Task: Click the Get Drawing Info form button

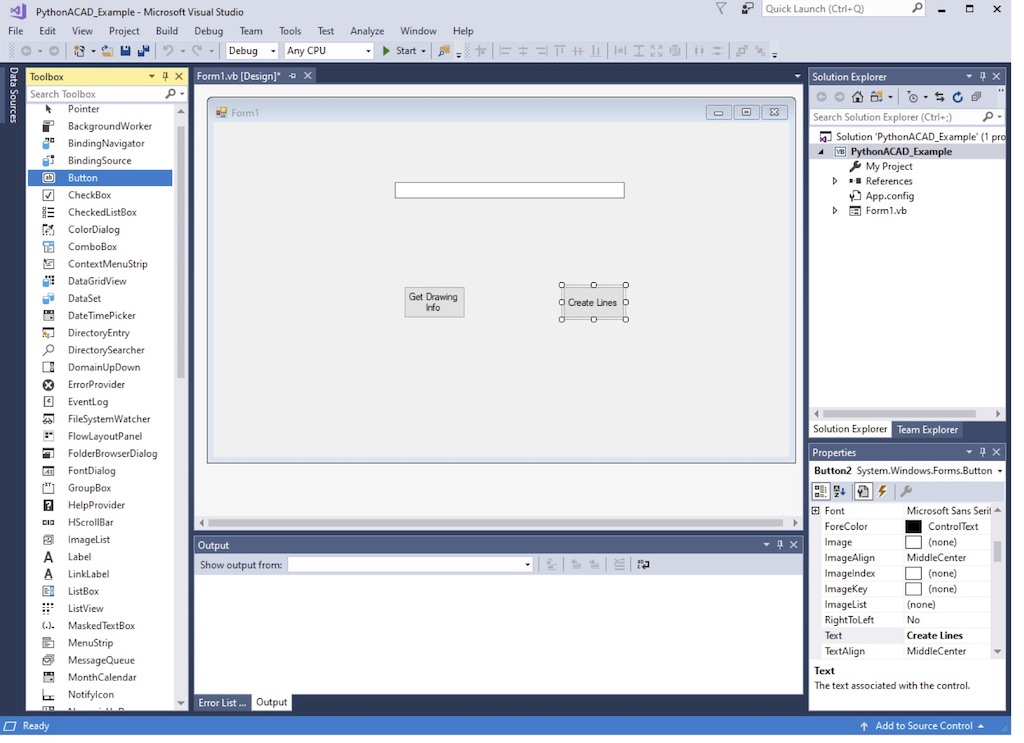Action: 434,302
